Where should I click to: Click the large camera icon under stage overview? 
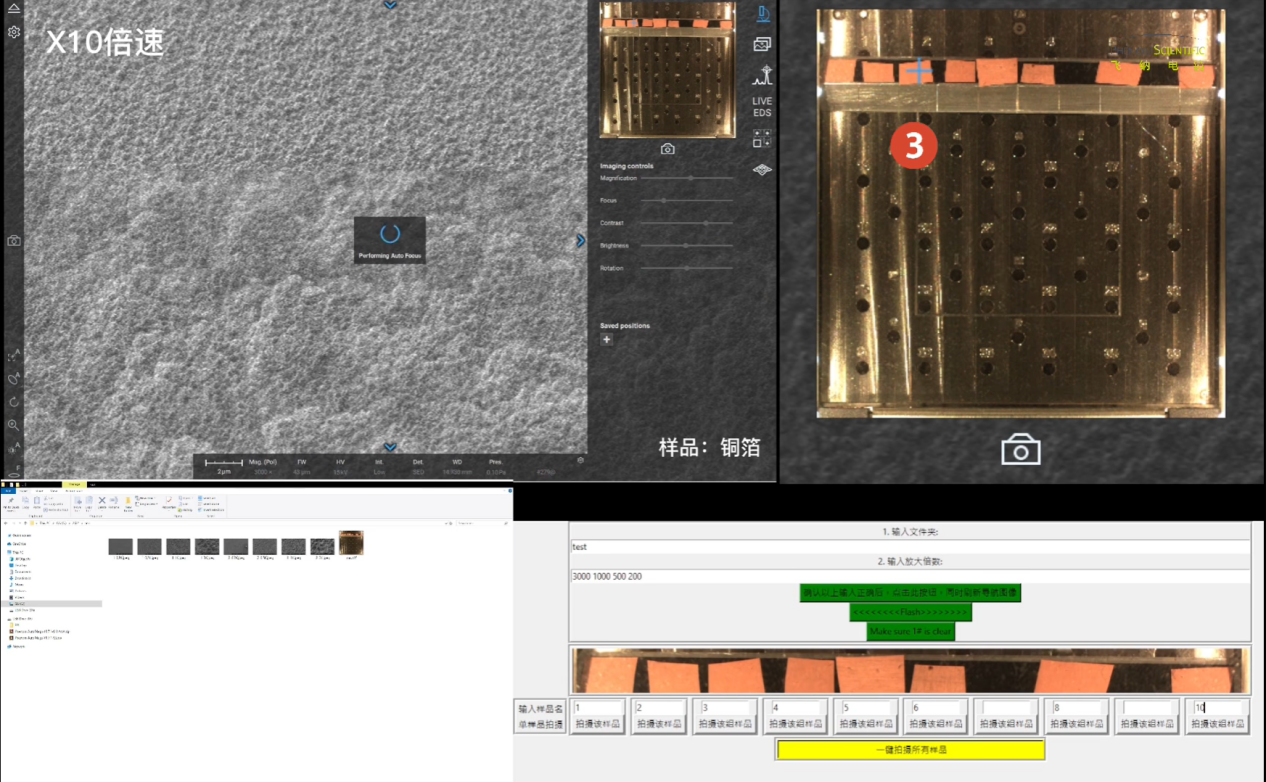pos(1020,450)
